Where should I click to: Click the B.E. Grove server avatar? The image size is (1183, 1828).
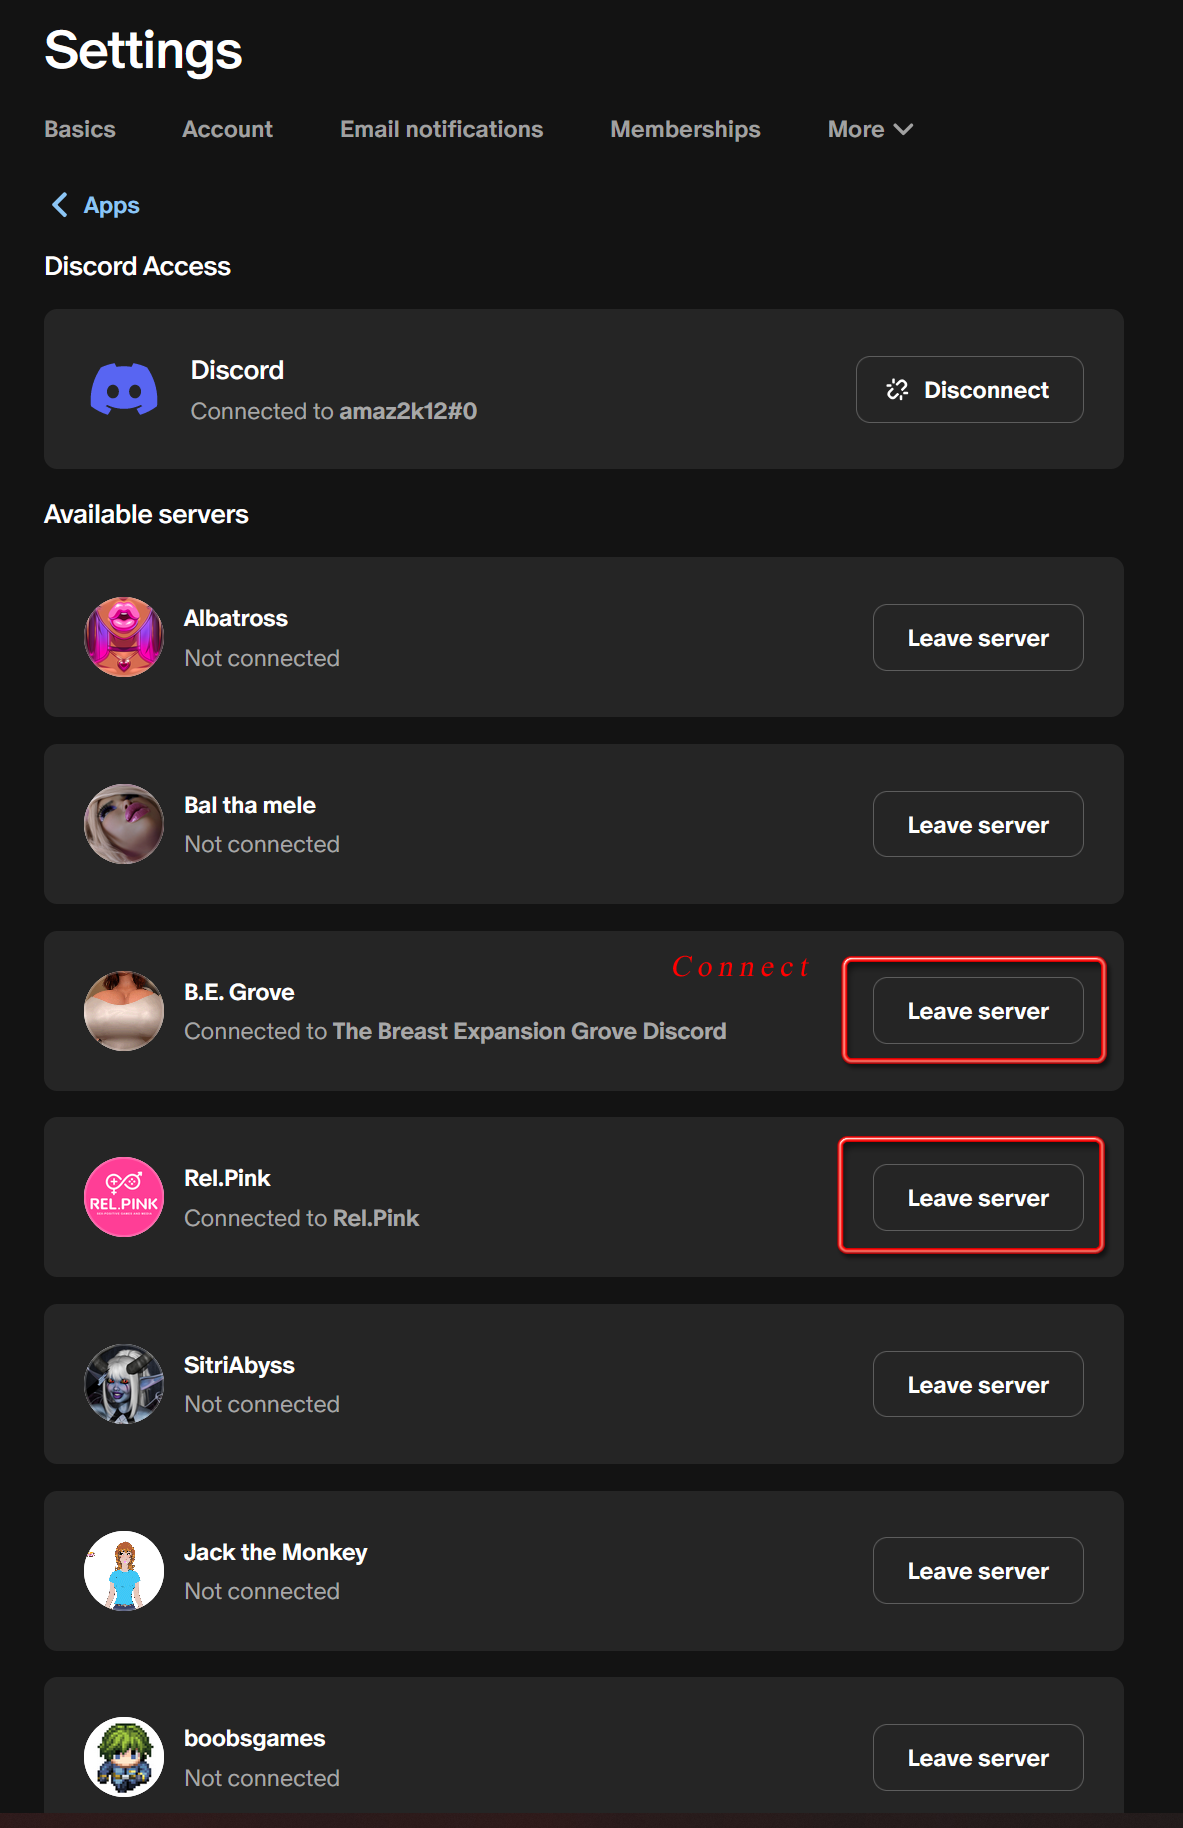[x=124, y=1011]
